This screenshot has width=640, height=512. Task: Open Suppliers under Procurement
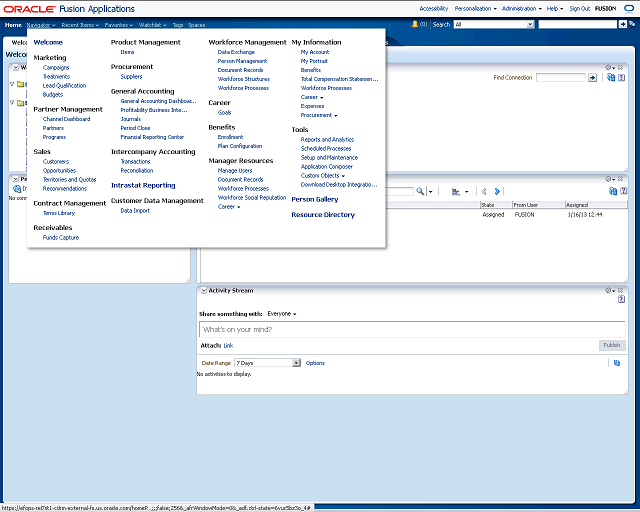(131, 77)
